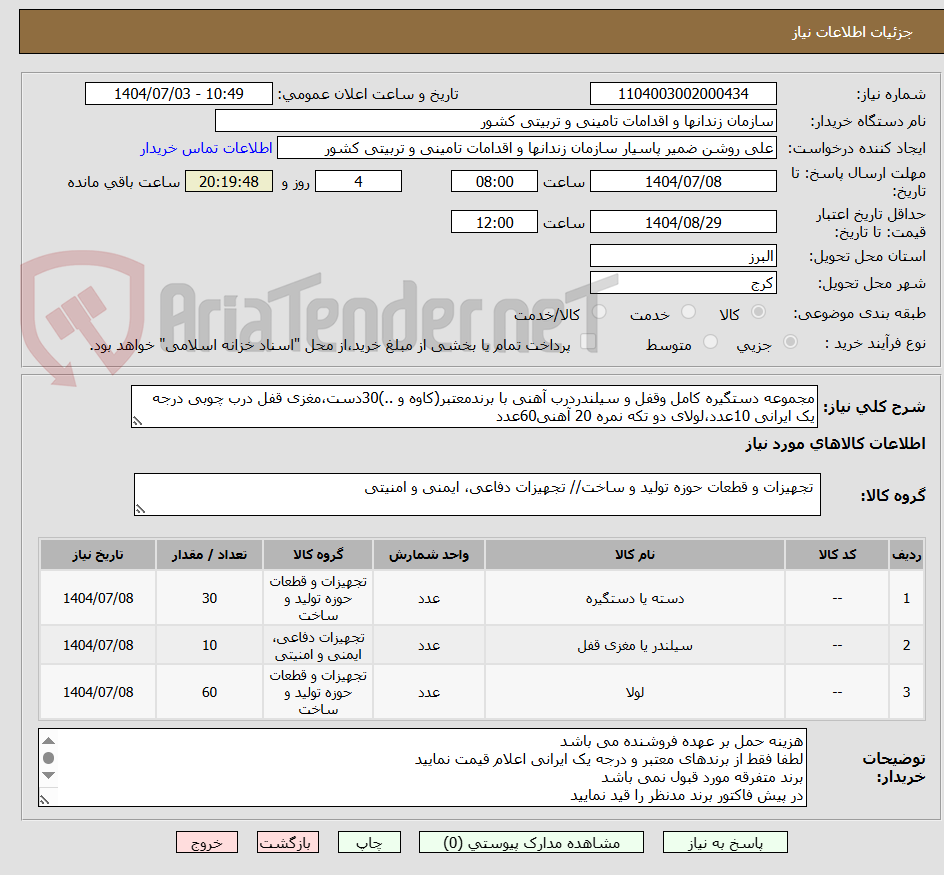Click the پاسخ به نیاز button
The image size is (944, 875).
click(x=725, y=842)
